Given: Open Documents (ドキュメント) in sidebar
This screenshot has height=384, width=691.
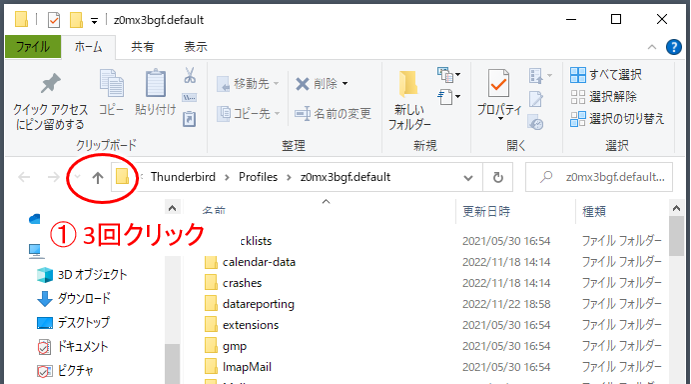Looking at the screenshot, I should pyautogui.click(x=73, y=347).
